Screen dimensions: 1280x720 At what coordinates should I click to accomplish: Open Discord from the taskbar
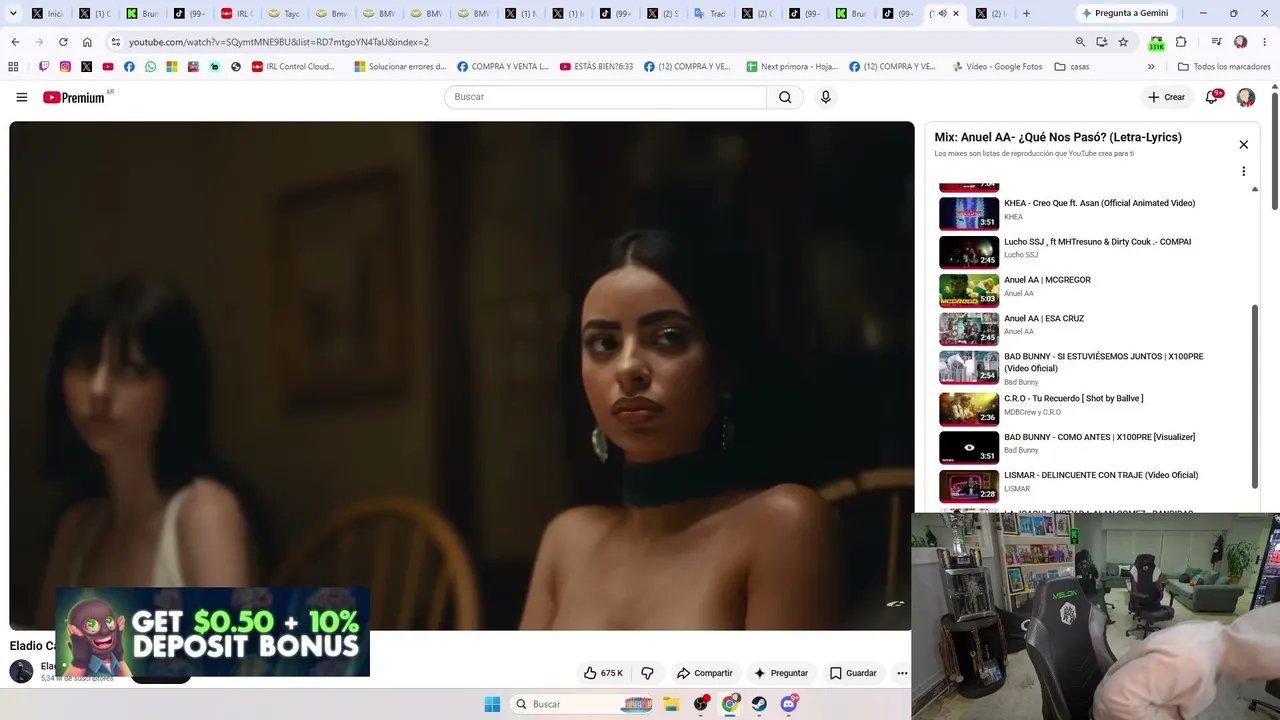789,704
